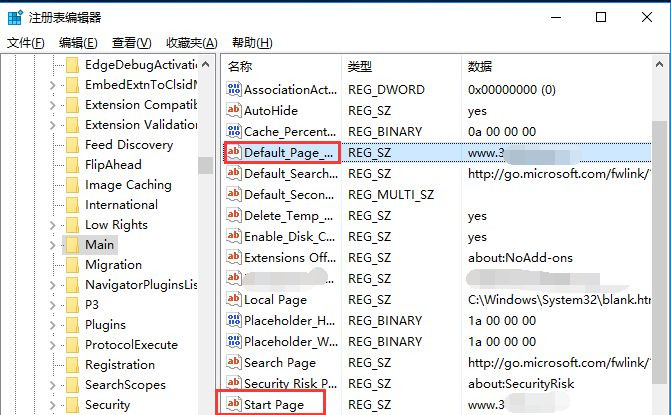Click the Search Page string value icon
The height and width of the screenshot is (415, 671).
coord(234,363)
